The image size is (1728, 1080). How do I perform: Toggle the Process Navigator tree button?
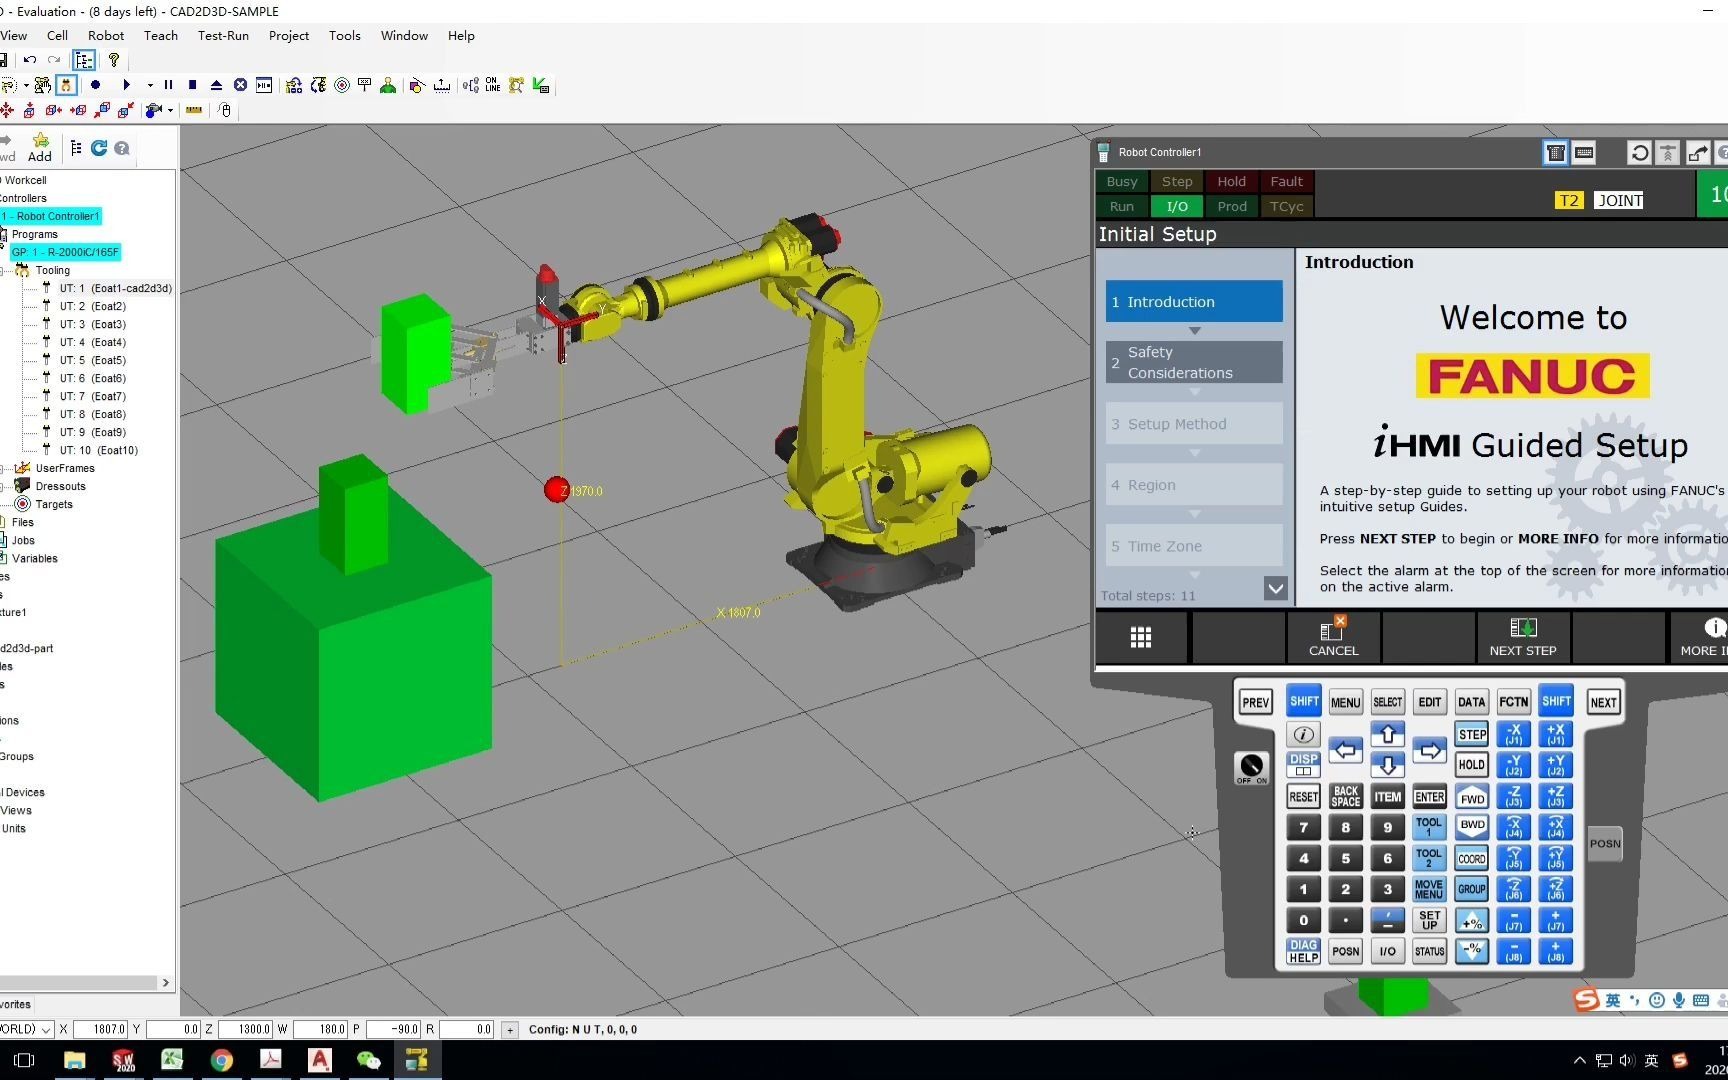click(x=84, y=60)
